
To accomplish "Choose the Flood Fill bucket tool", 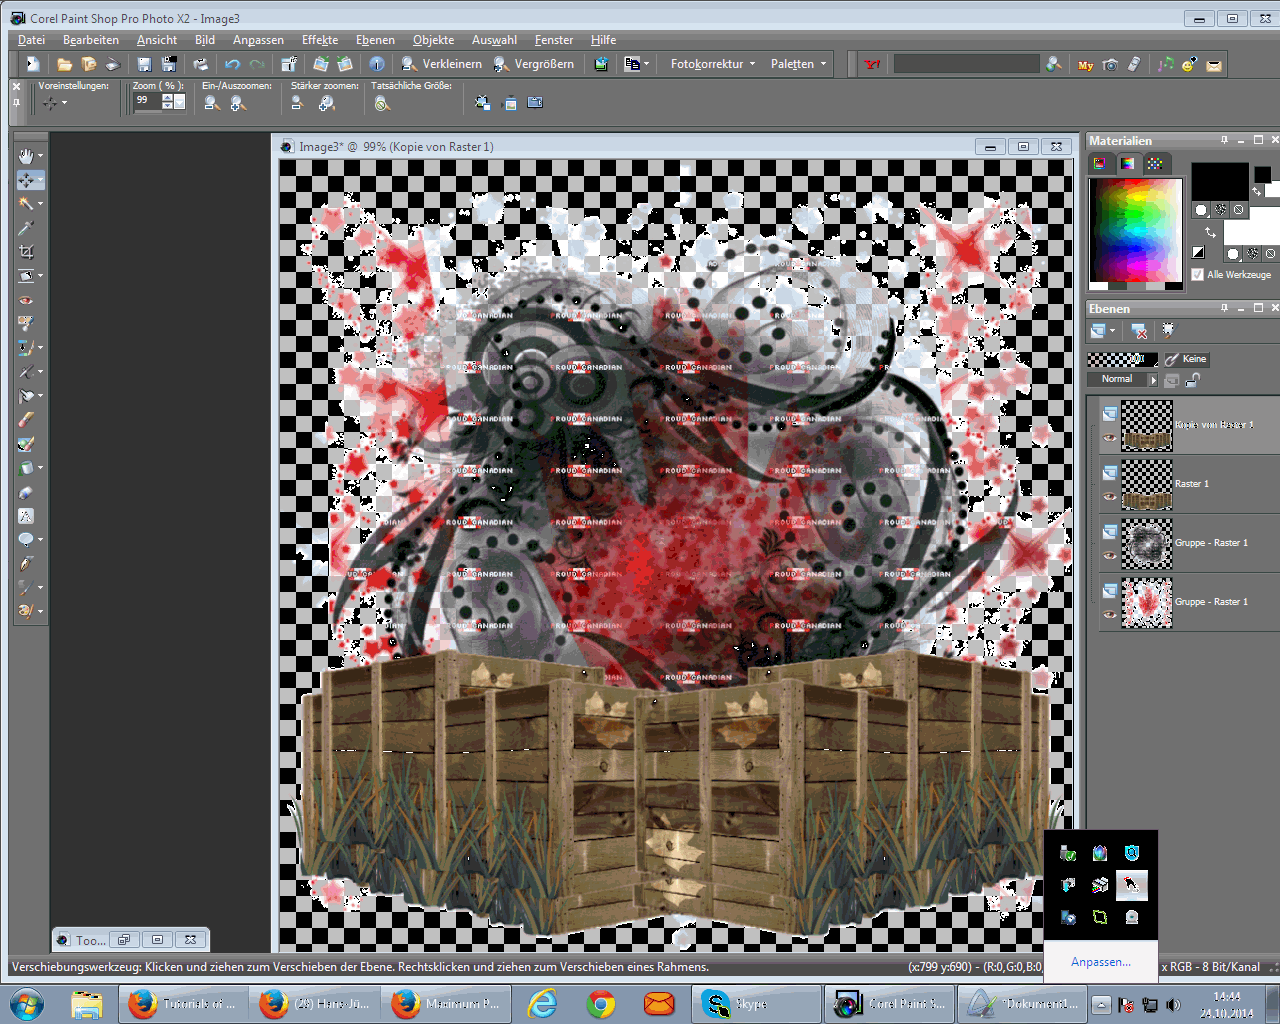I will tap(26, 468).
